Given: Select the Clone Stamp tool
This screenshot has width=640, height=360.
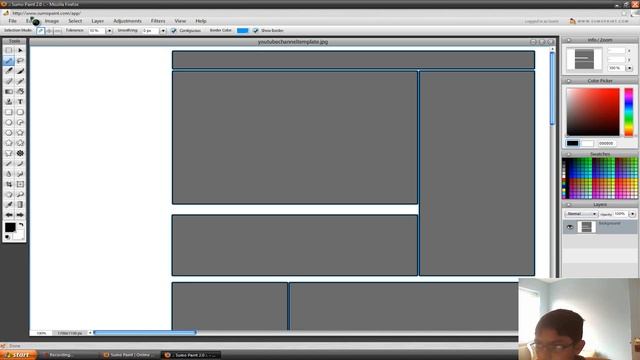Looking at the screenshot, I should pyautogui.click(x=9, y=102).
